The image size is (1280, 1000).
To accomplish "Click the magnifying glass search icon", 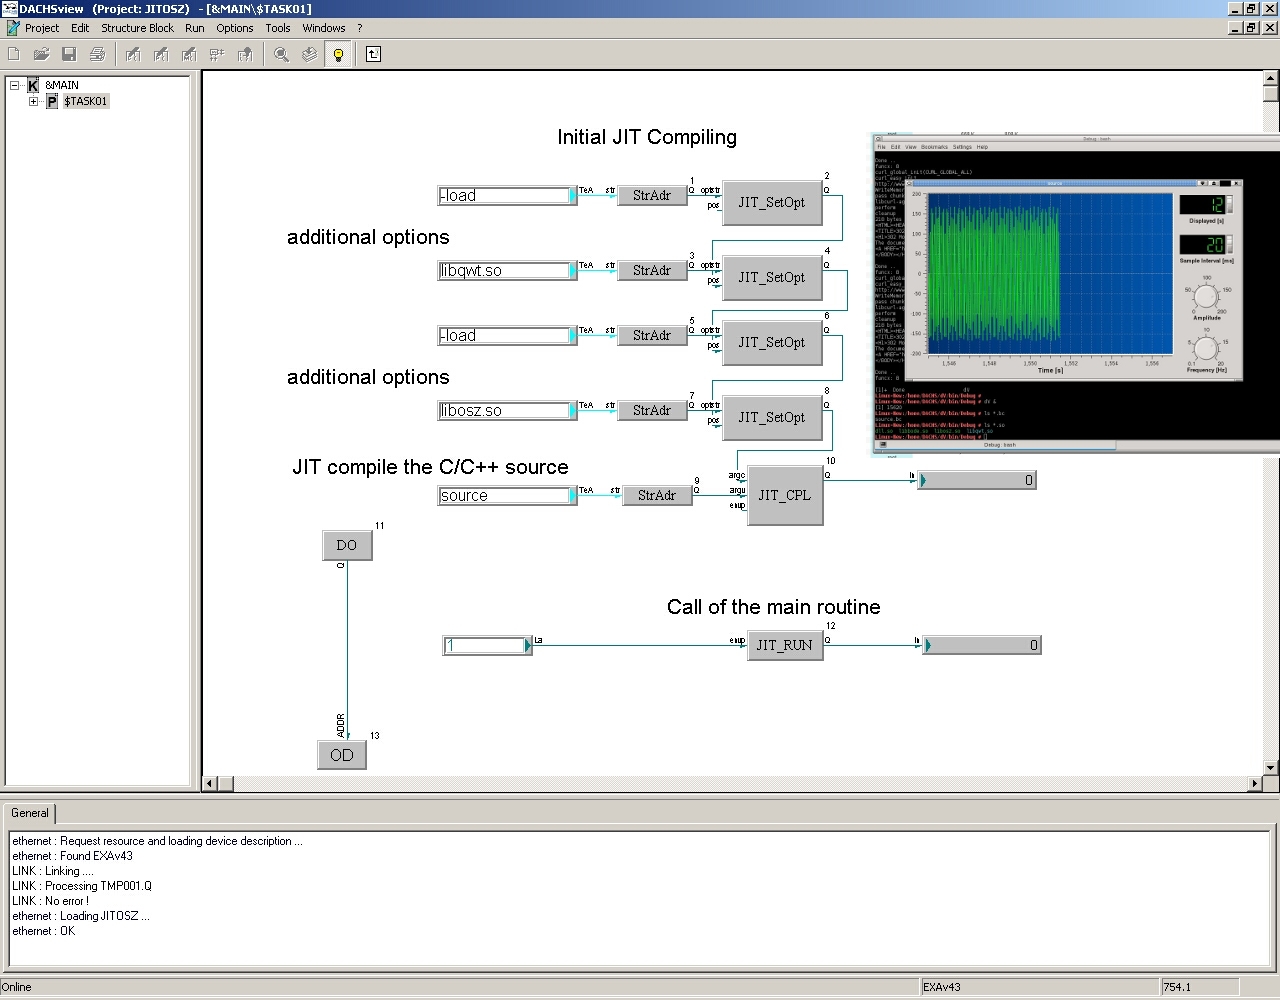I will click(x=282, y=54).
